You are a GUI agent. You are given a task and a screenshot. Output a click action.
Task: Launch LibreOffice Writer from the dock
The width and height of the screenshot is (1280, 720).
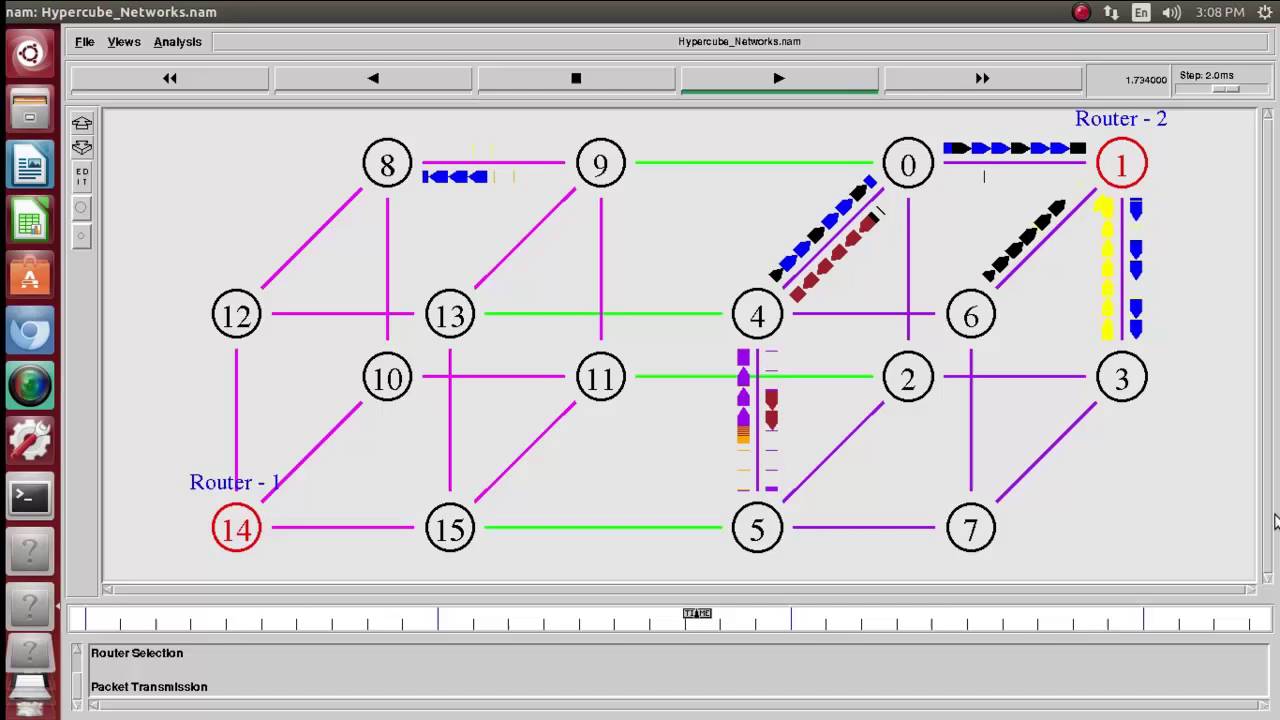pos(30,165)
